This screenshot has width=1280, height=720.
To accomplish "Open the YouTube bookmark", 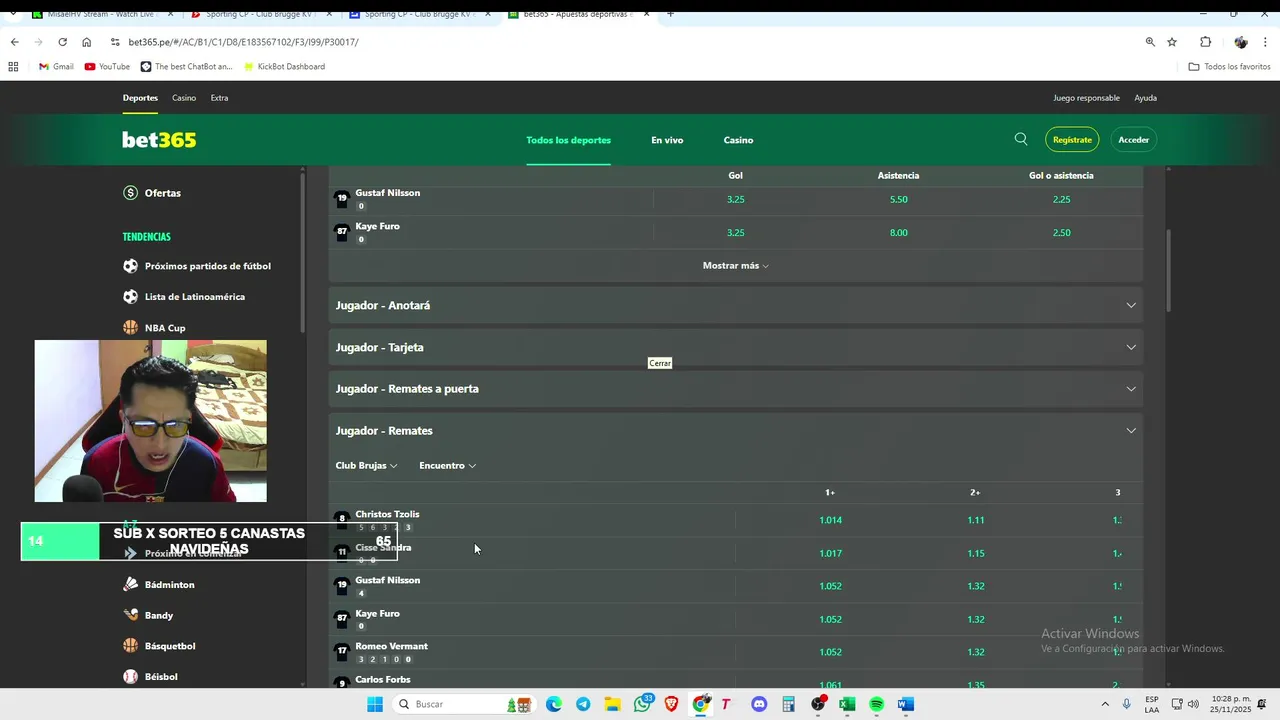I will pyautogui.click(x=107, y=66).
